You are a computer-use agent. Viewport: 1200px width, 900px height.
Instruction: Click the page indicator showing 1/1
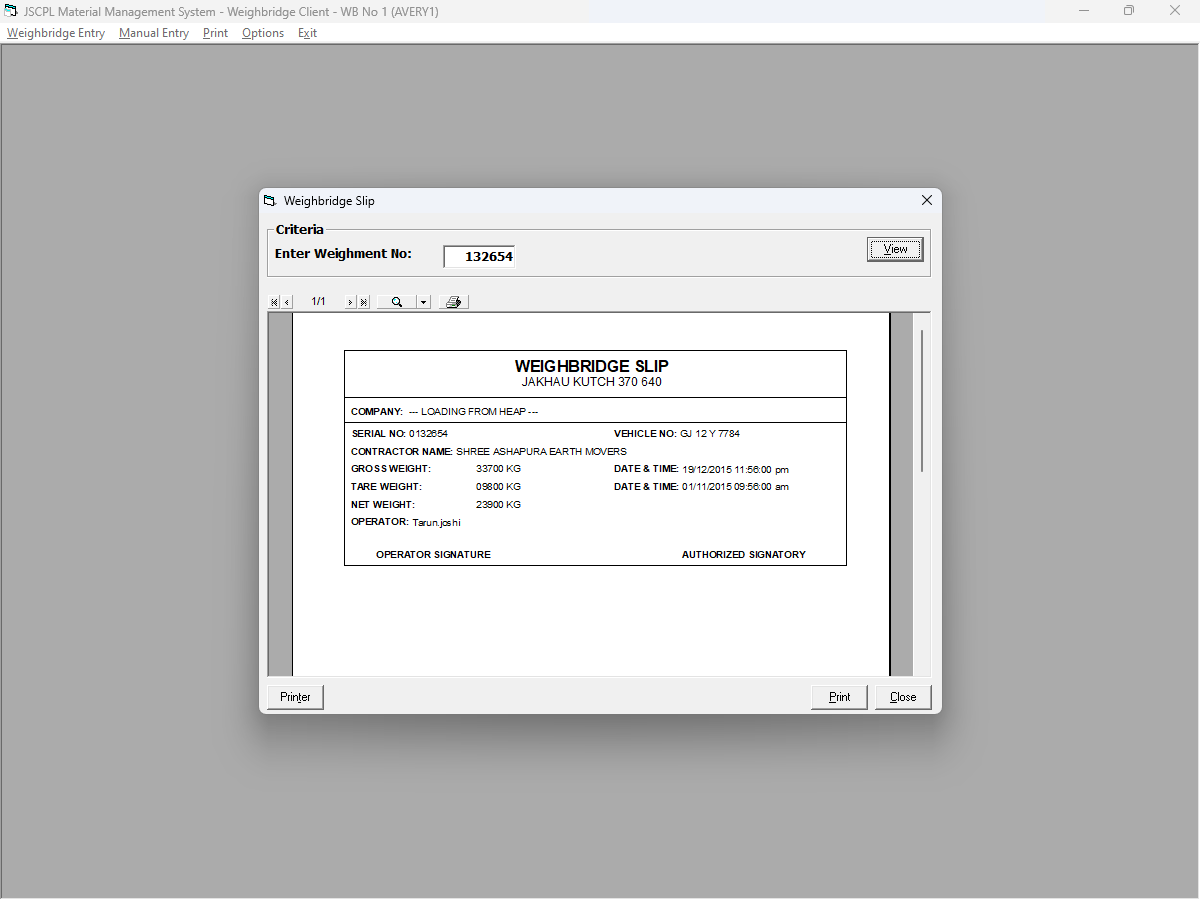pyautogui.click(x=318, y=301)
